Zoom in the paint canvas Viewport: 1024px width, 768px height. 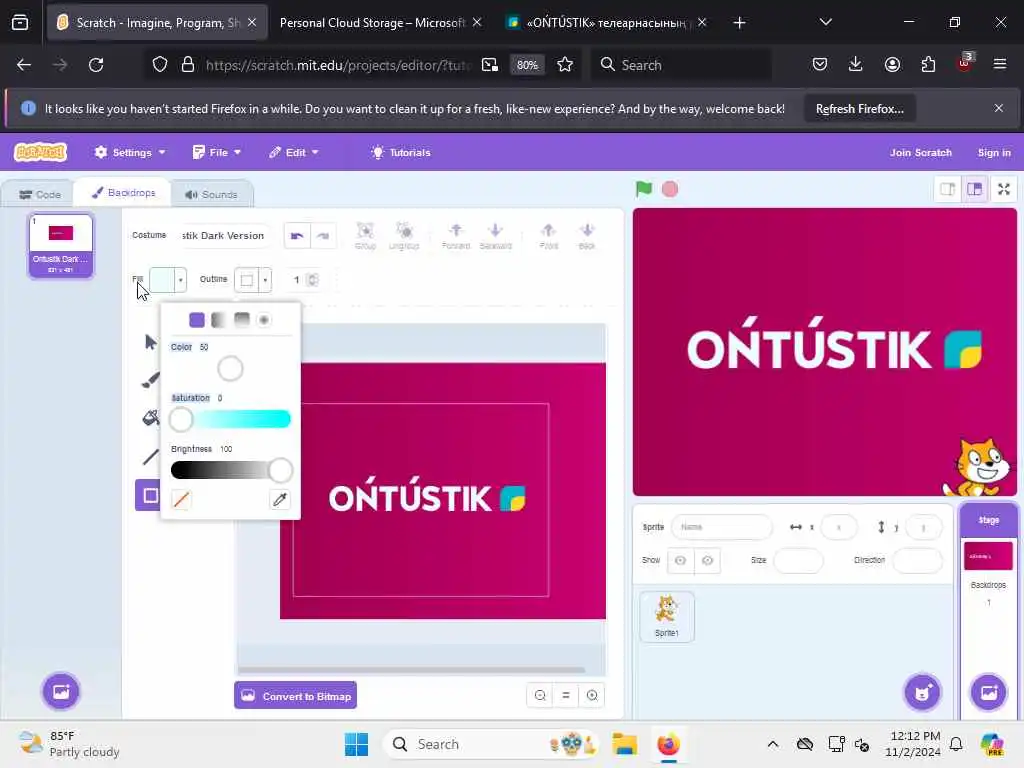pos(592,696)
